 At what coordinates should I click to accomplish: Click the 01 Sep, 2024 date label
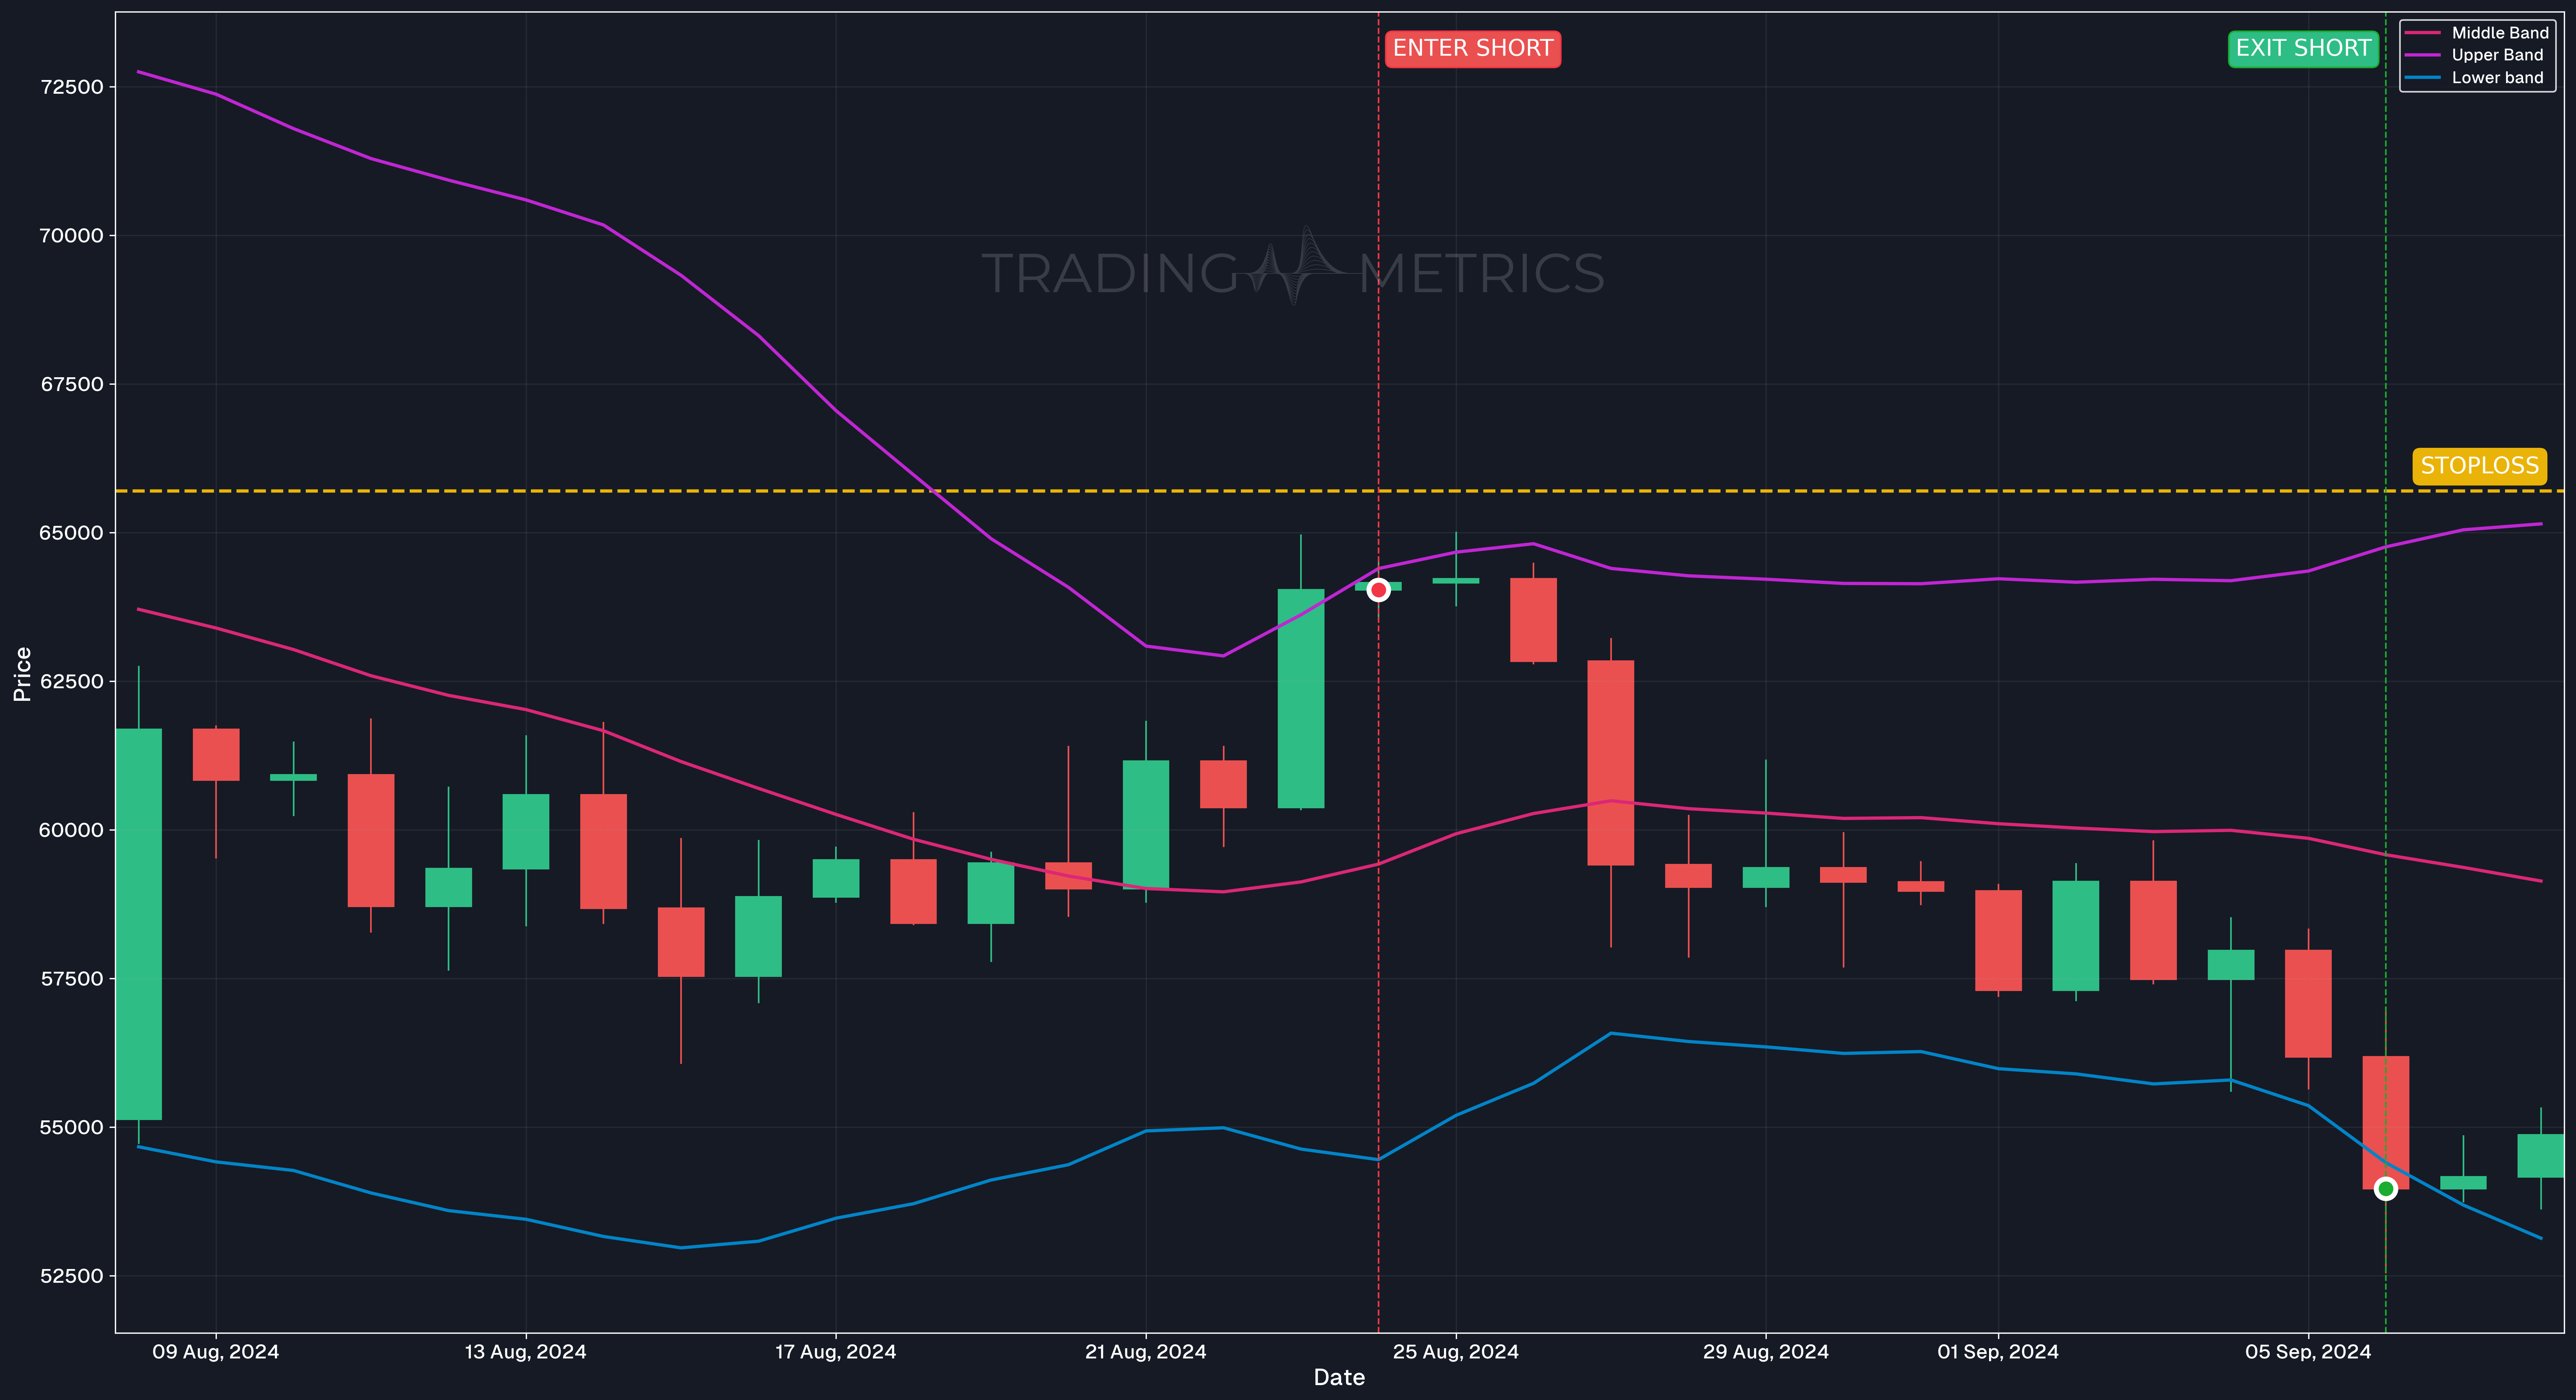[x=1998, y=1352]
